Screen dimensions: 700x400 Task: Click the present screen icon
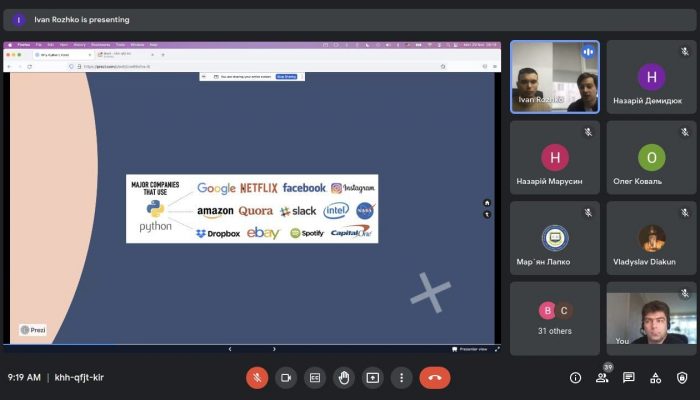373,377
